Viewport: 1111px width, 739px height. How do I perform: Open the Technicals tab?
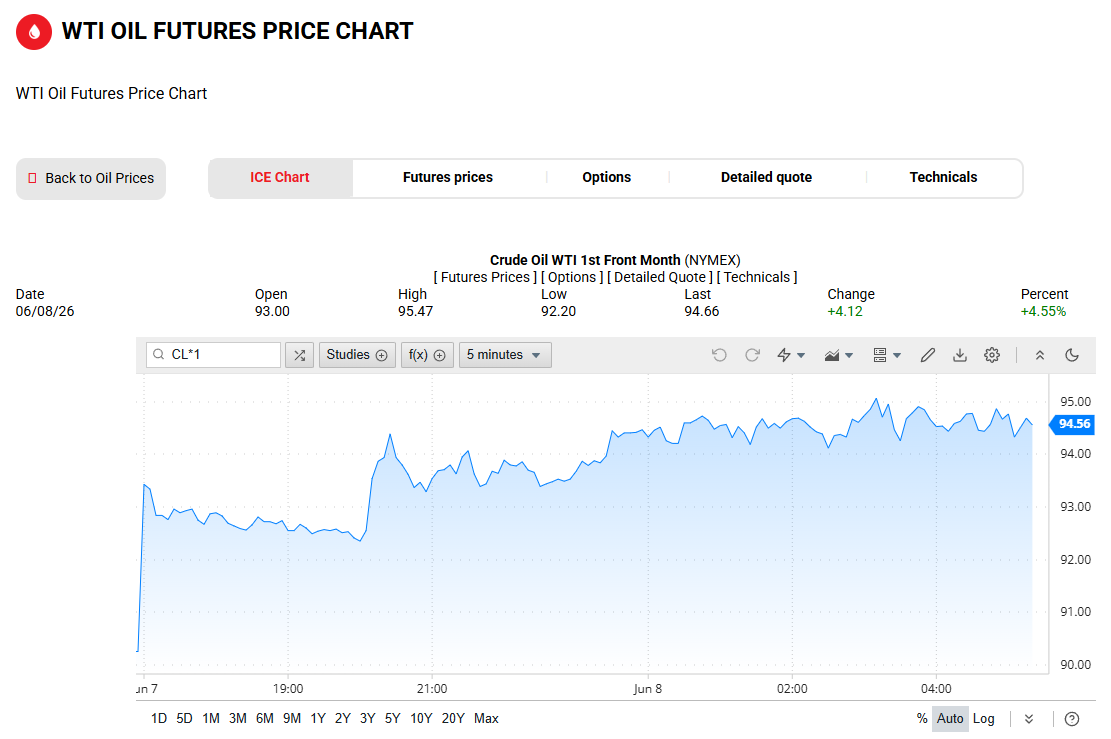pos(943,177)
